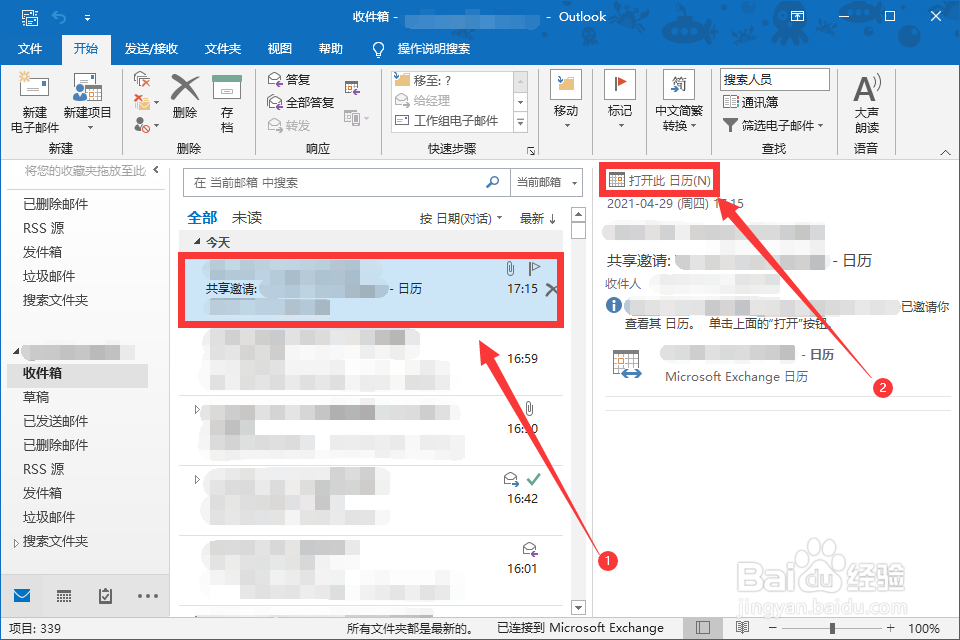Show Unread messages filter
This screenshot has height=640, width=960.
pyautogui.click(x=247, y=217)
